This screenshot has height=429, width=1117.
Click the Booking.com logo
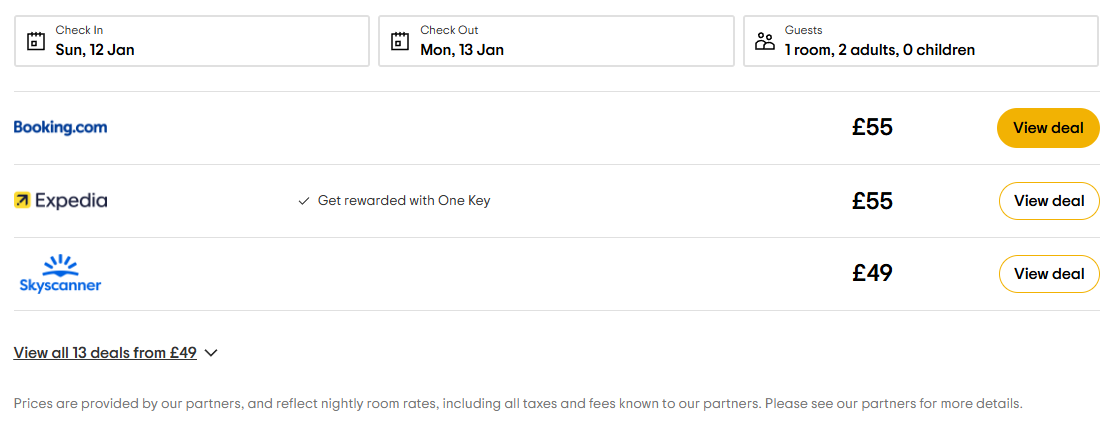click(60, 128)
